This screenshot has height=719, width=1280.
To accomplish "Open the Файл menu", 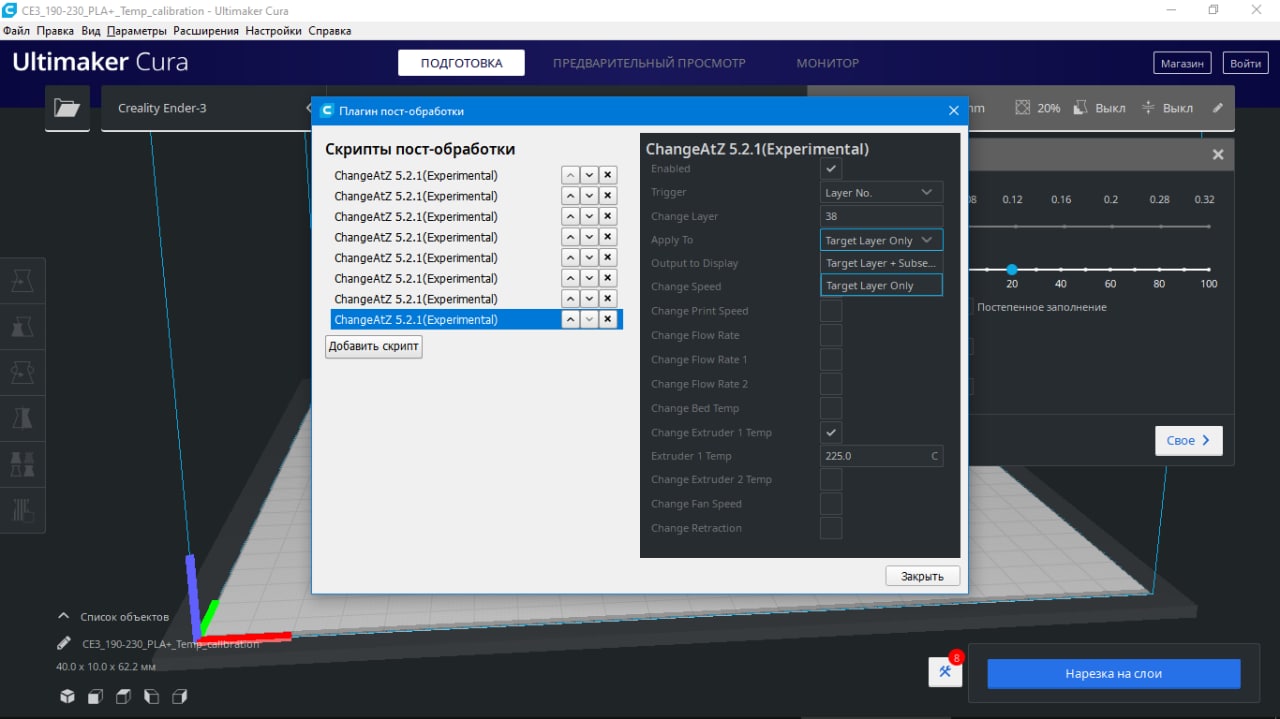I will [17, 31].
